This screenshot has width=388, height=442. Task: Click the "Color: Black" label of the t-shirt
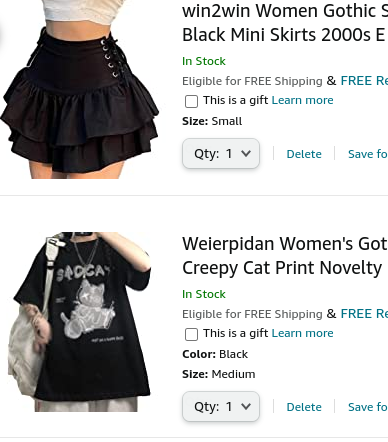[215, 354]
